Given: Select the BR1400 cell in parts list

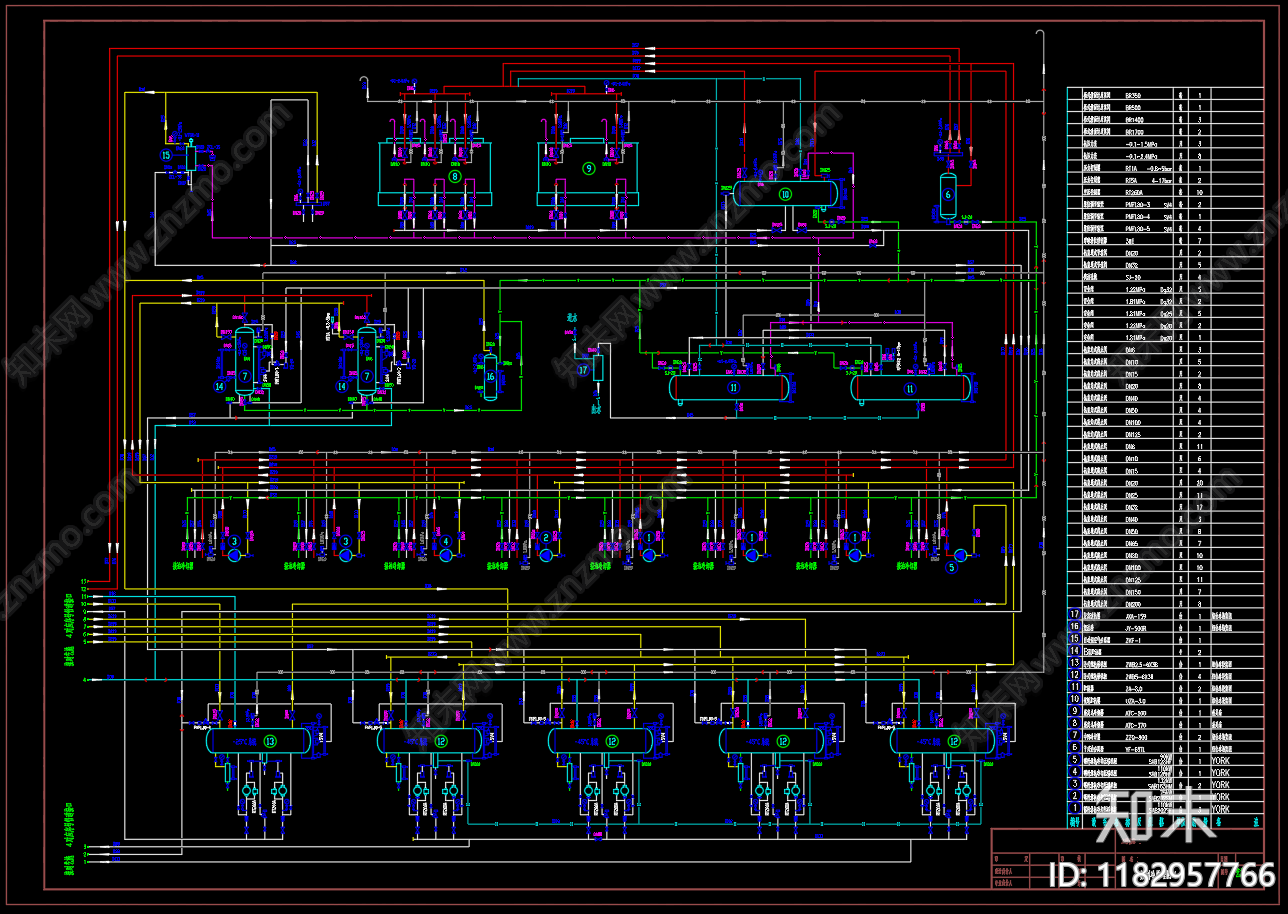Looking at the screenshot, I should [x=1135, y=120].
